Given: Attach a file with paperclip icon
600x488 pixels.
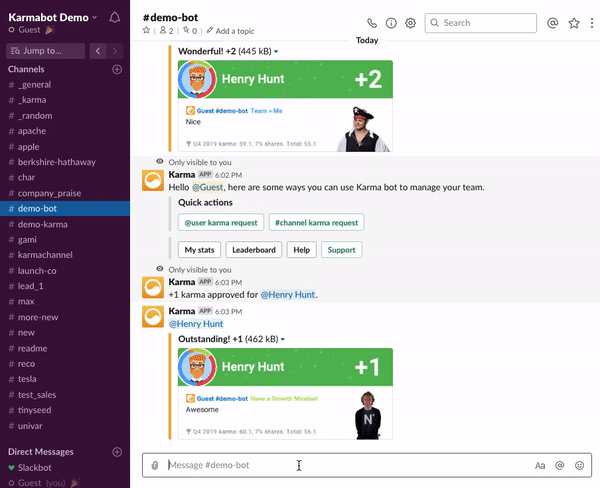Looking at the screenshot, I should [x=155, y=465].
